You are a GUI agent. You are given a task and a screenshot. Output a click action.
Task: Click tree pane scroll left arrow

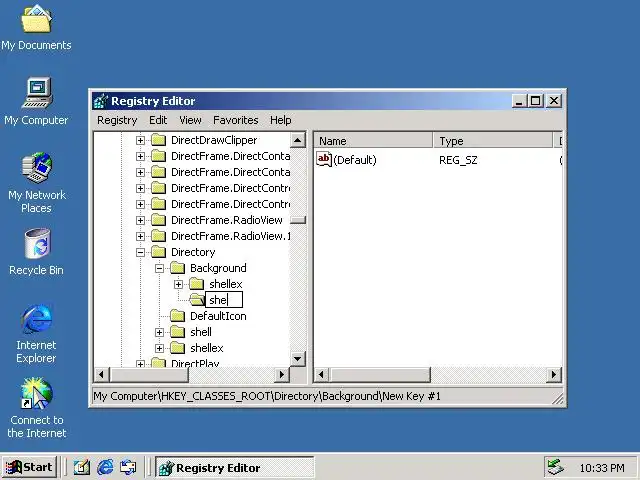click(102, 374)
